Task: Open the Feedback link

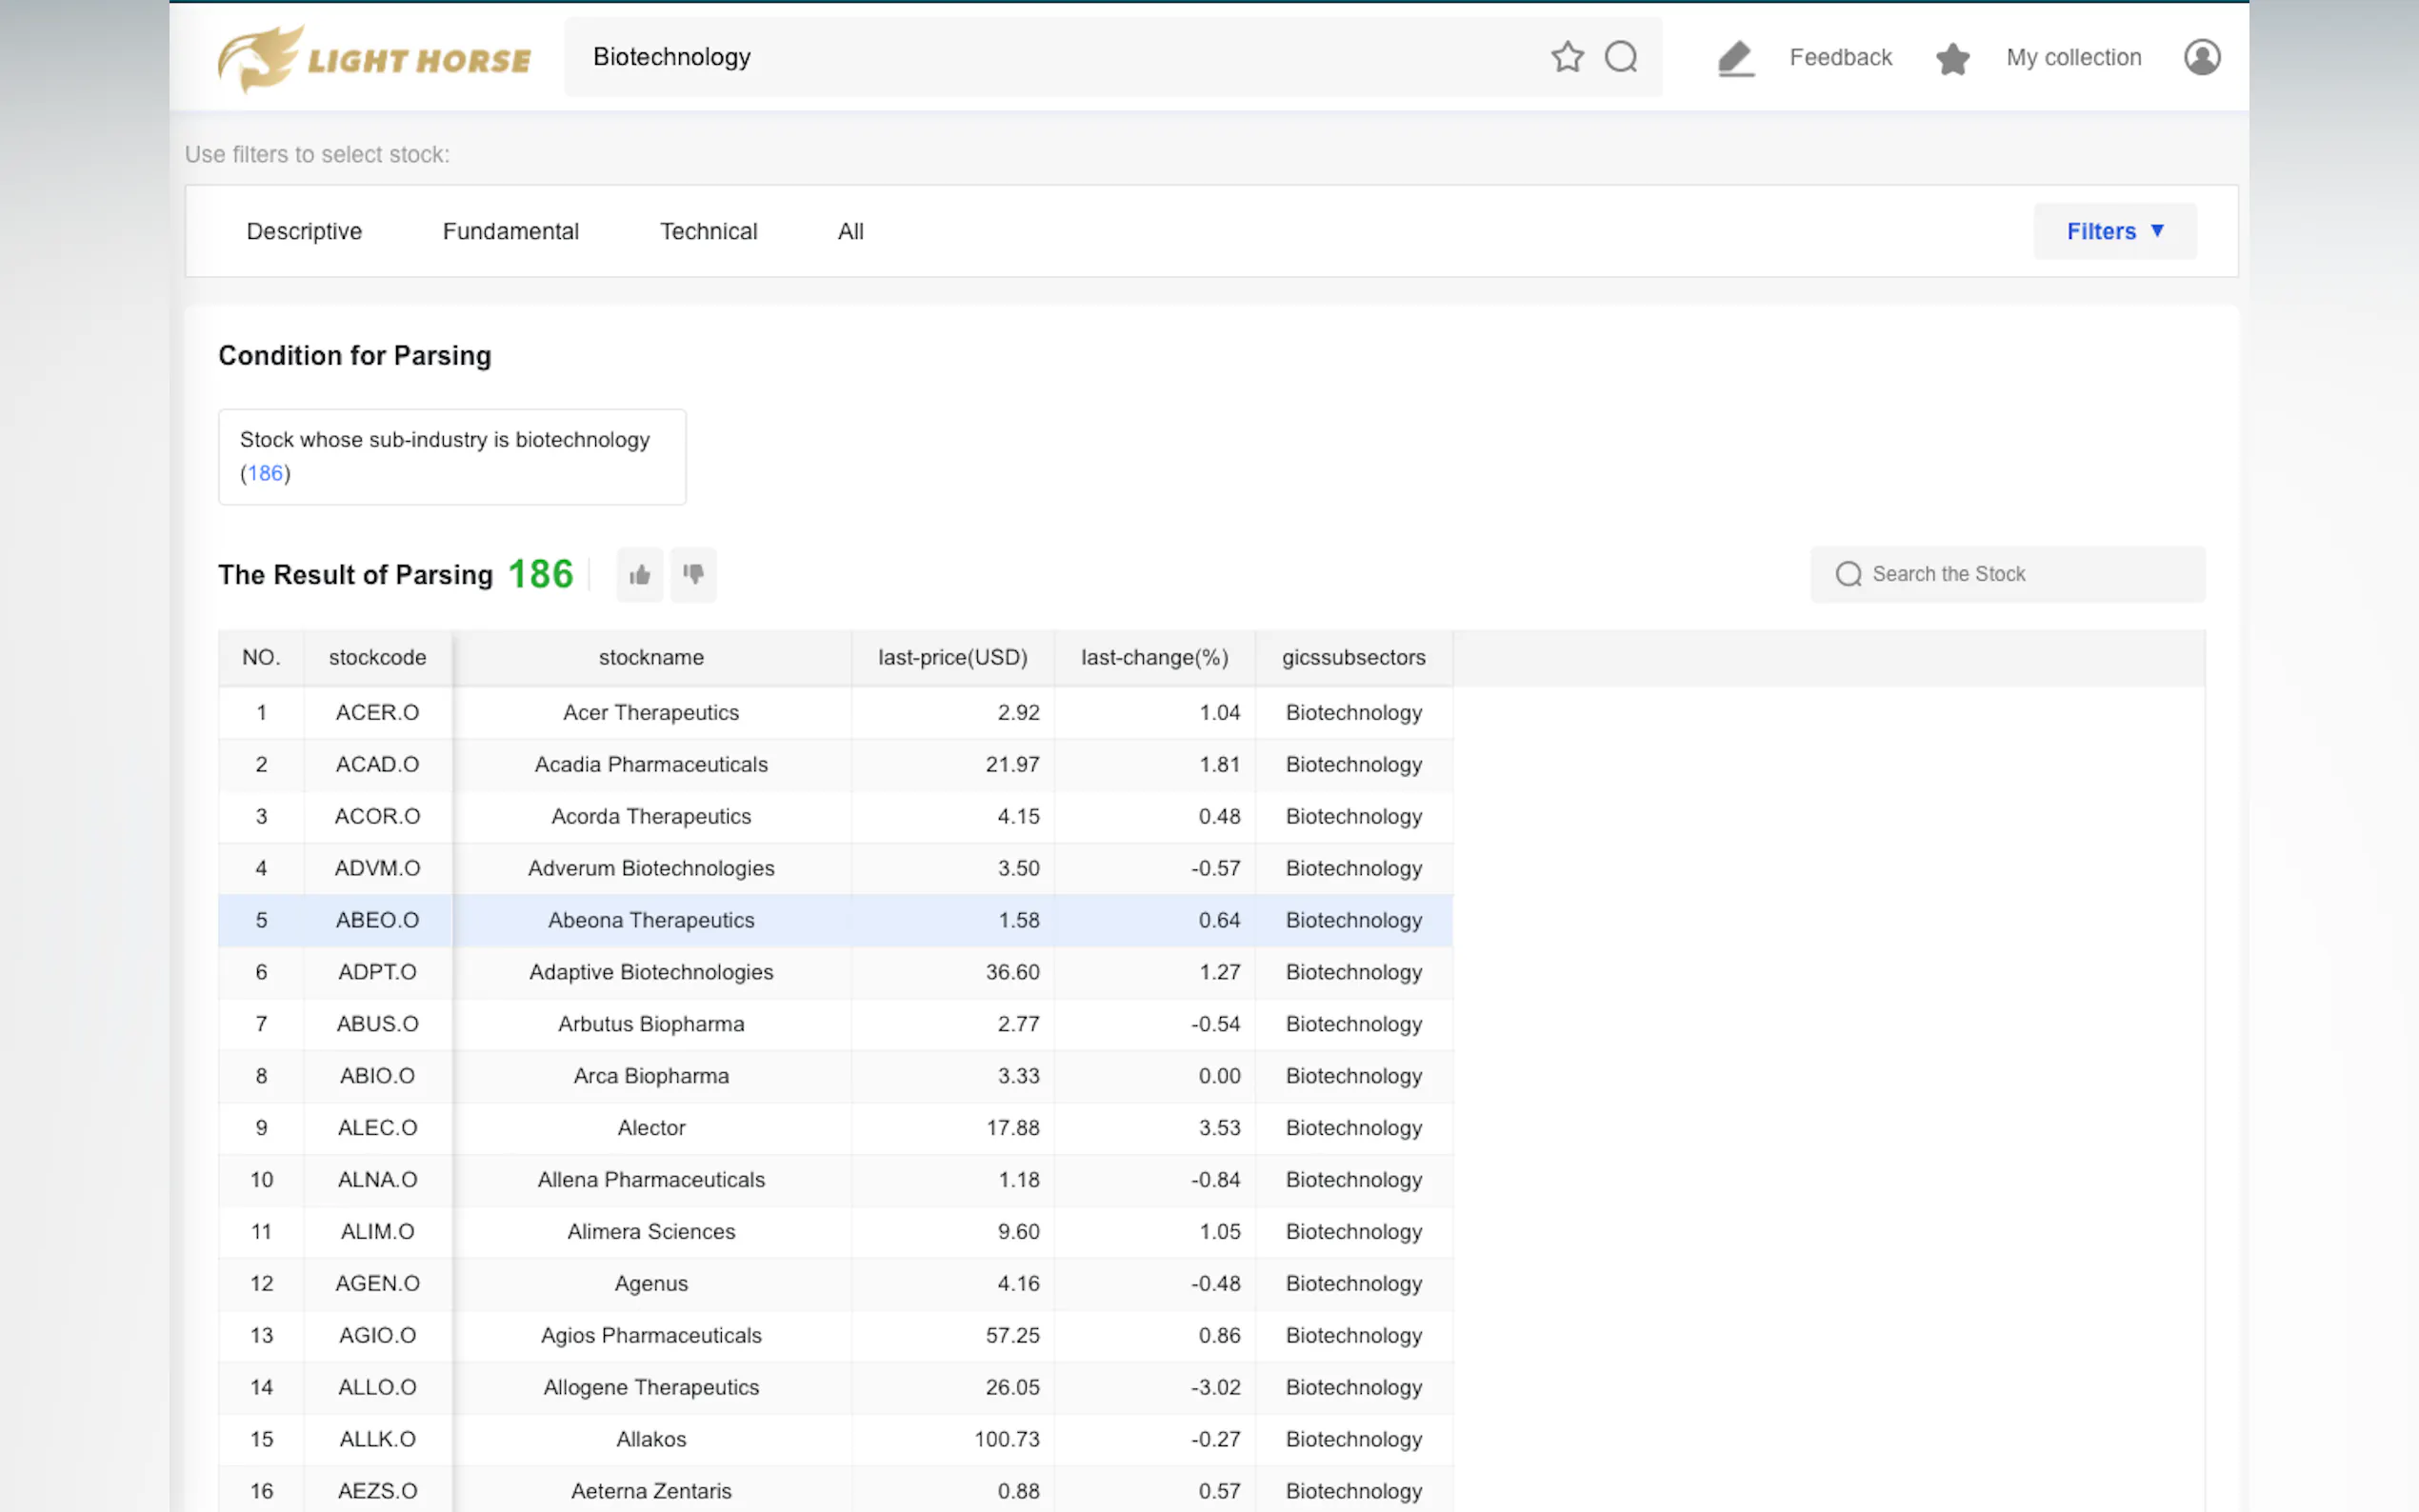Action: click(x=1840, y=57)
